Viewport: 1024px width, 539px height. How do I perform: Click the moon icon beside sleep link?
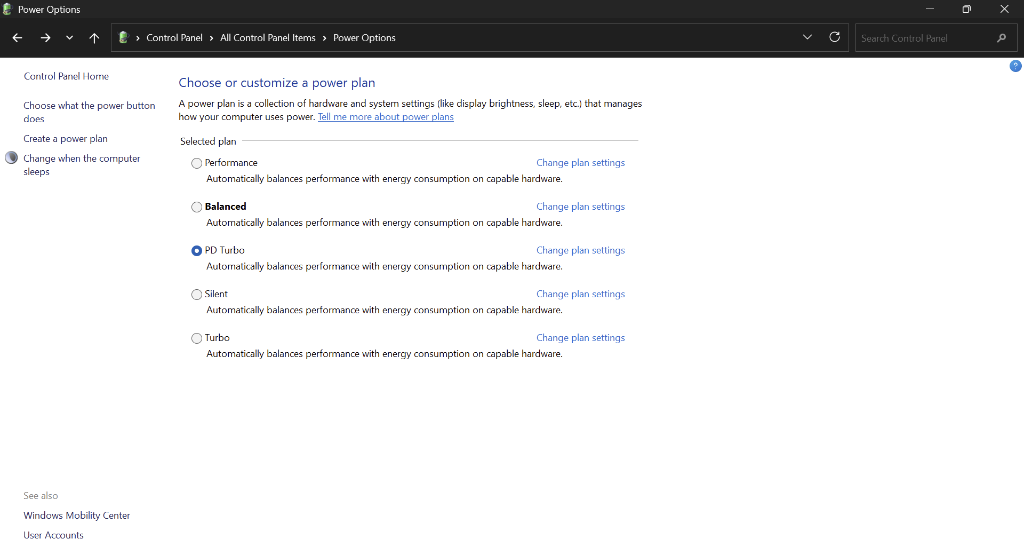(11, 157)
